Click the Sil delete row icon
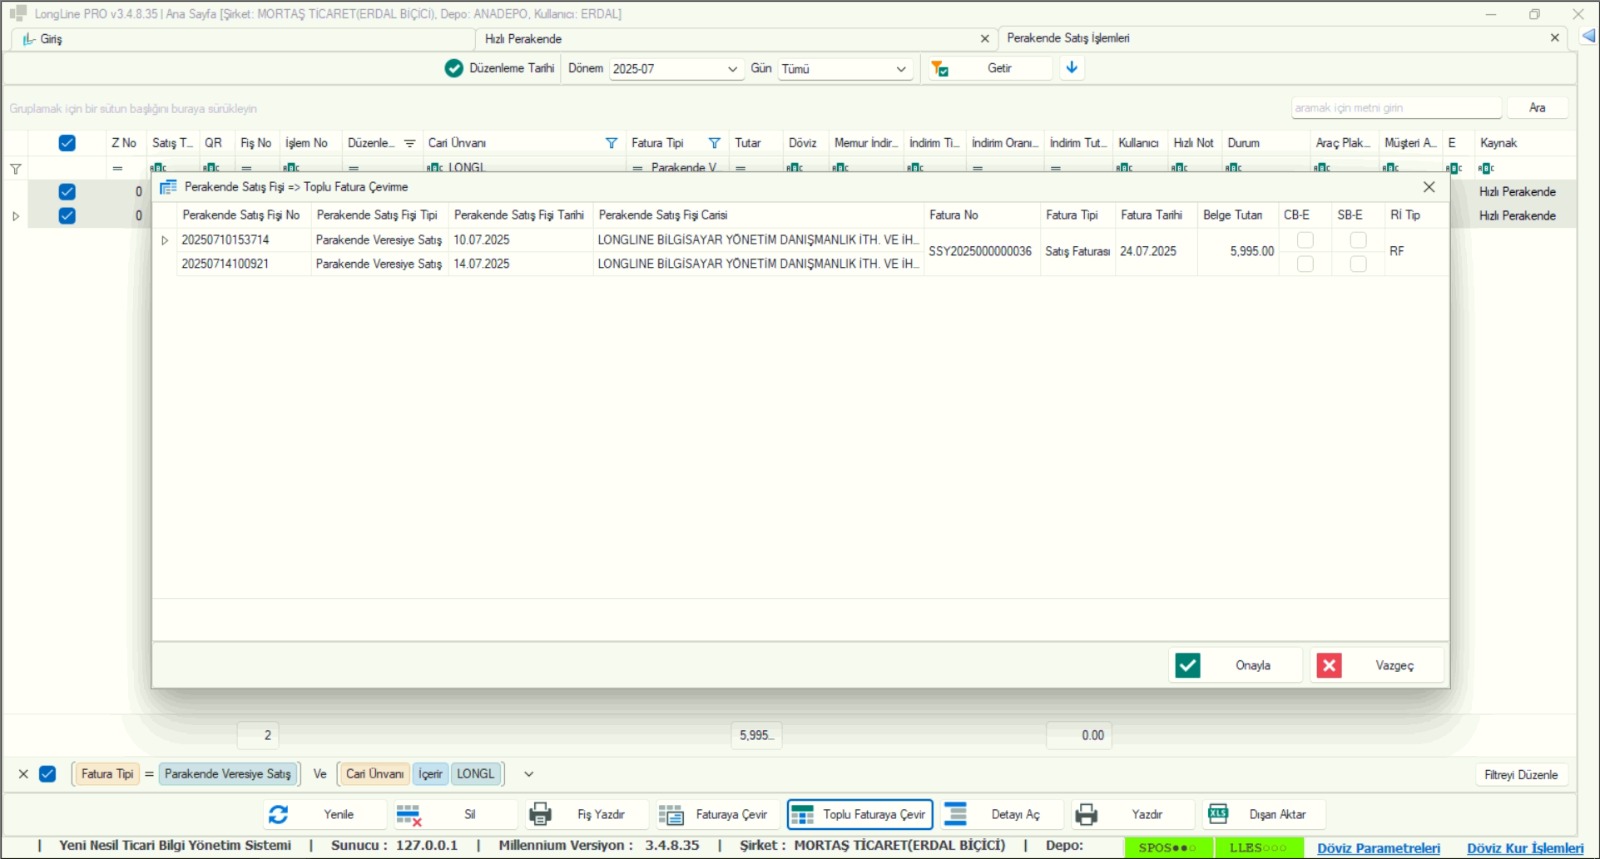Screen dimensions: 1600x859 (x=409, y=815)
